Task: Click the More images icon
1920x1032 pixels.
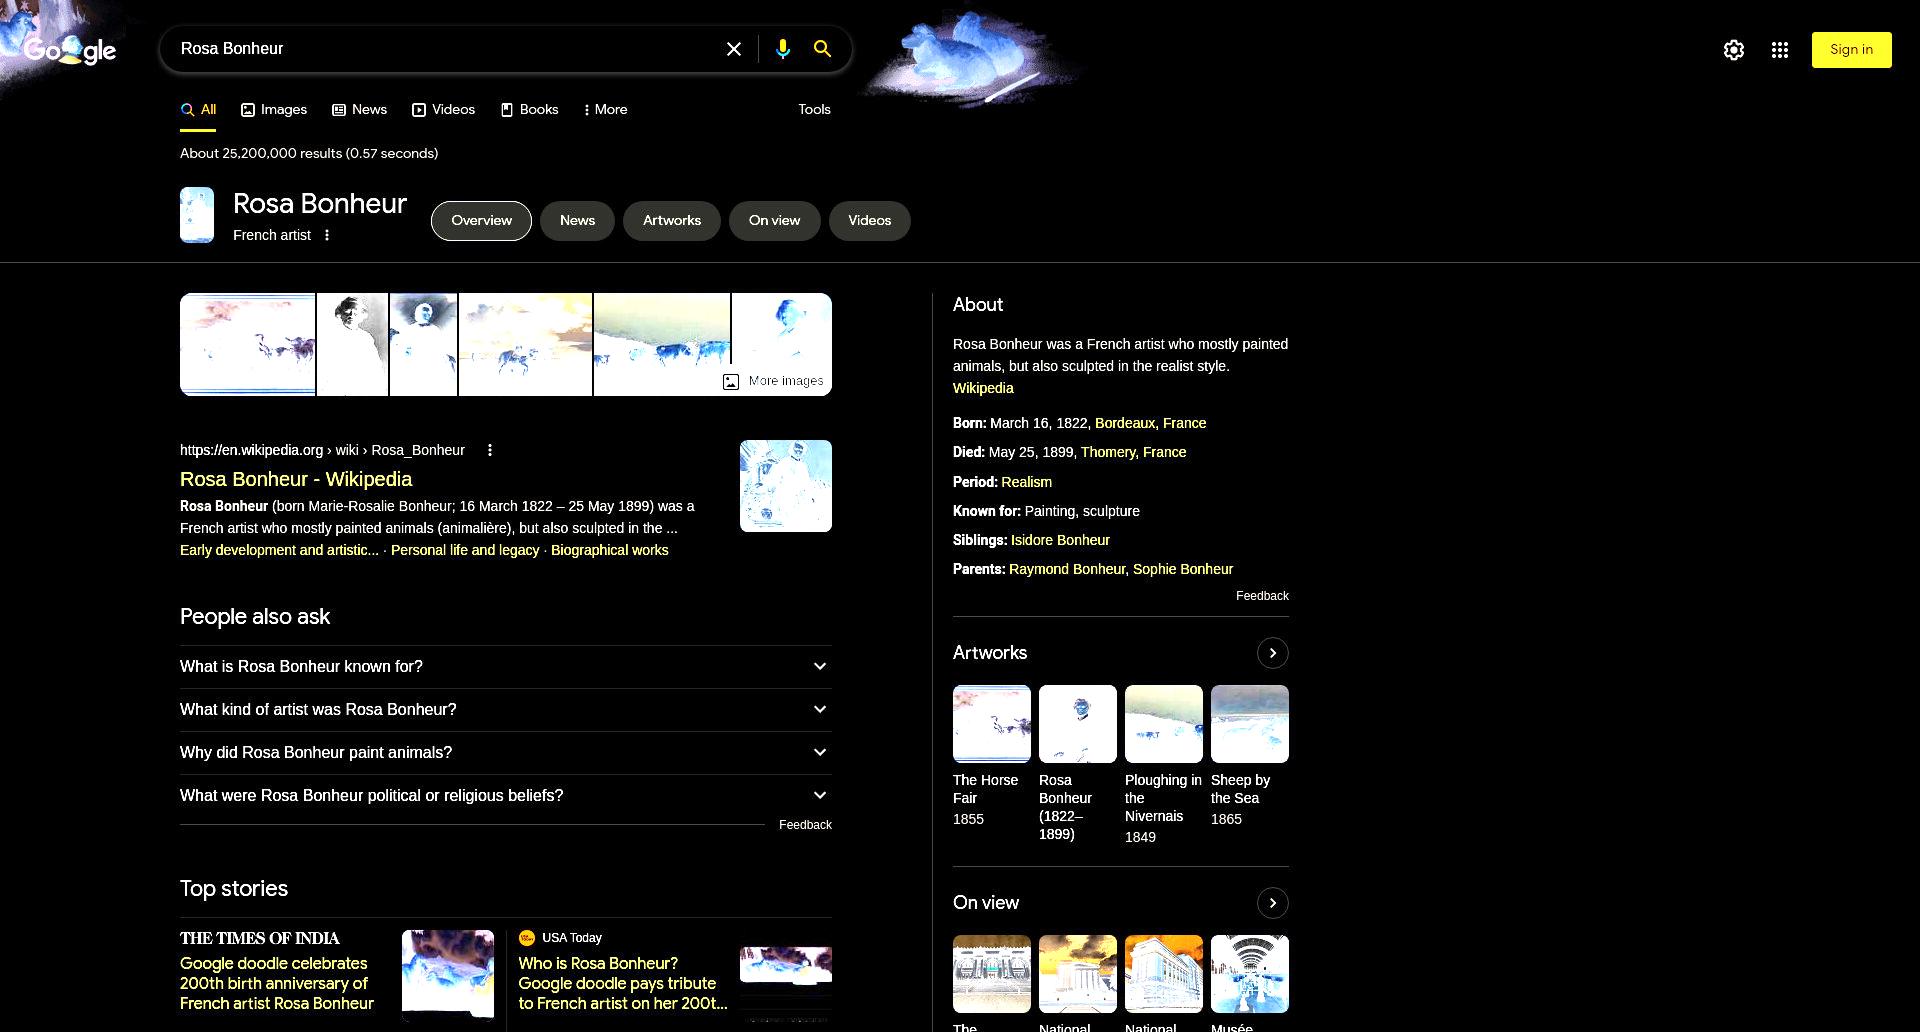Action: (x=731, y=381)
